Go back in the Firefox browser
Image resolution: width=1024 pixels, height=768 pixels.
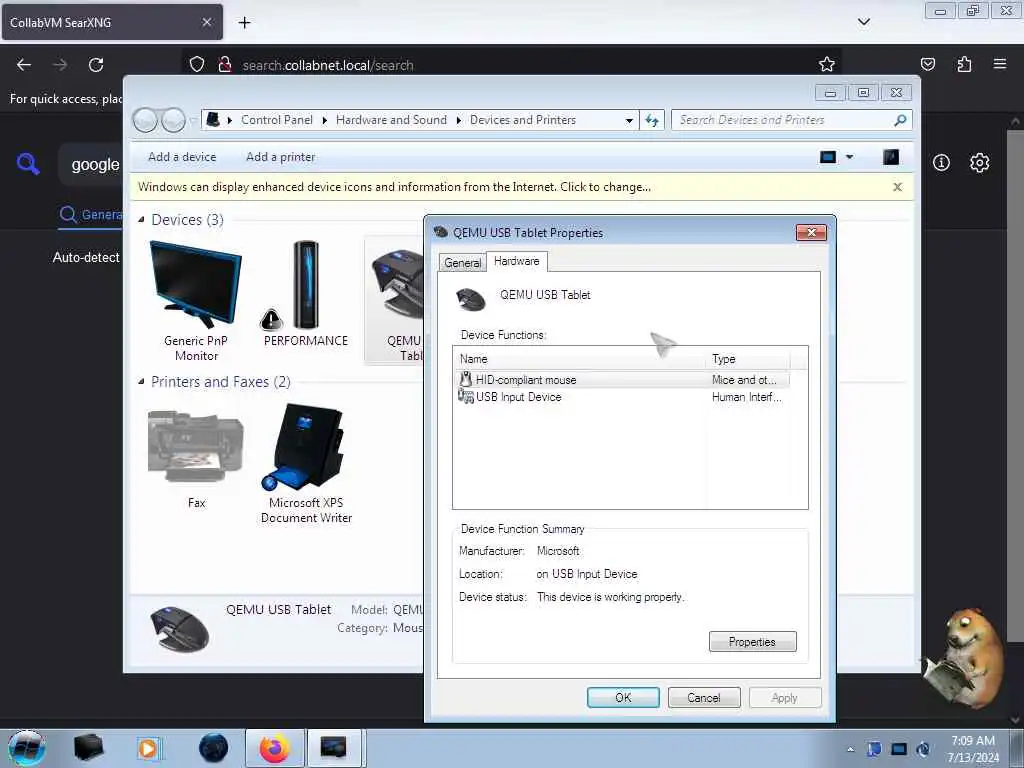(24, 65)
